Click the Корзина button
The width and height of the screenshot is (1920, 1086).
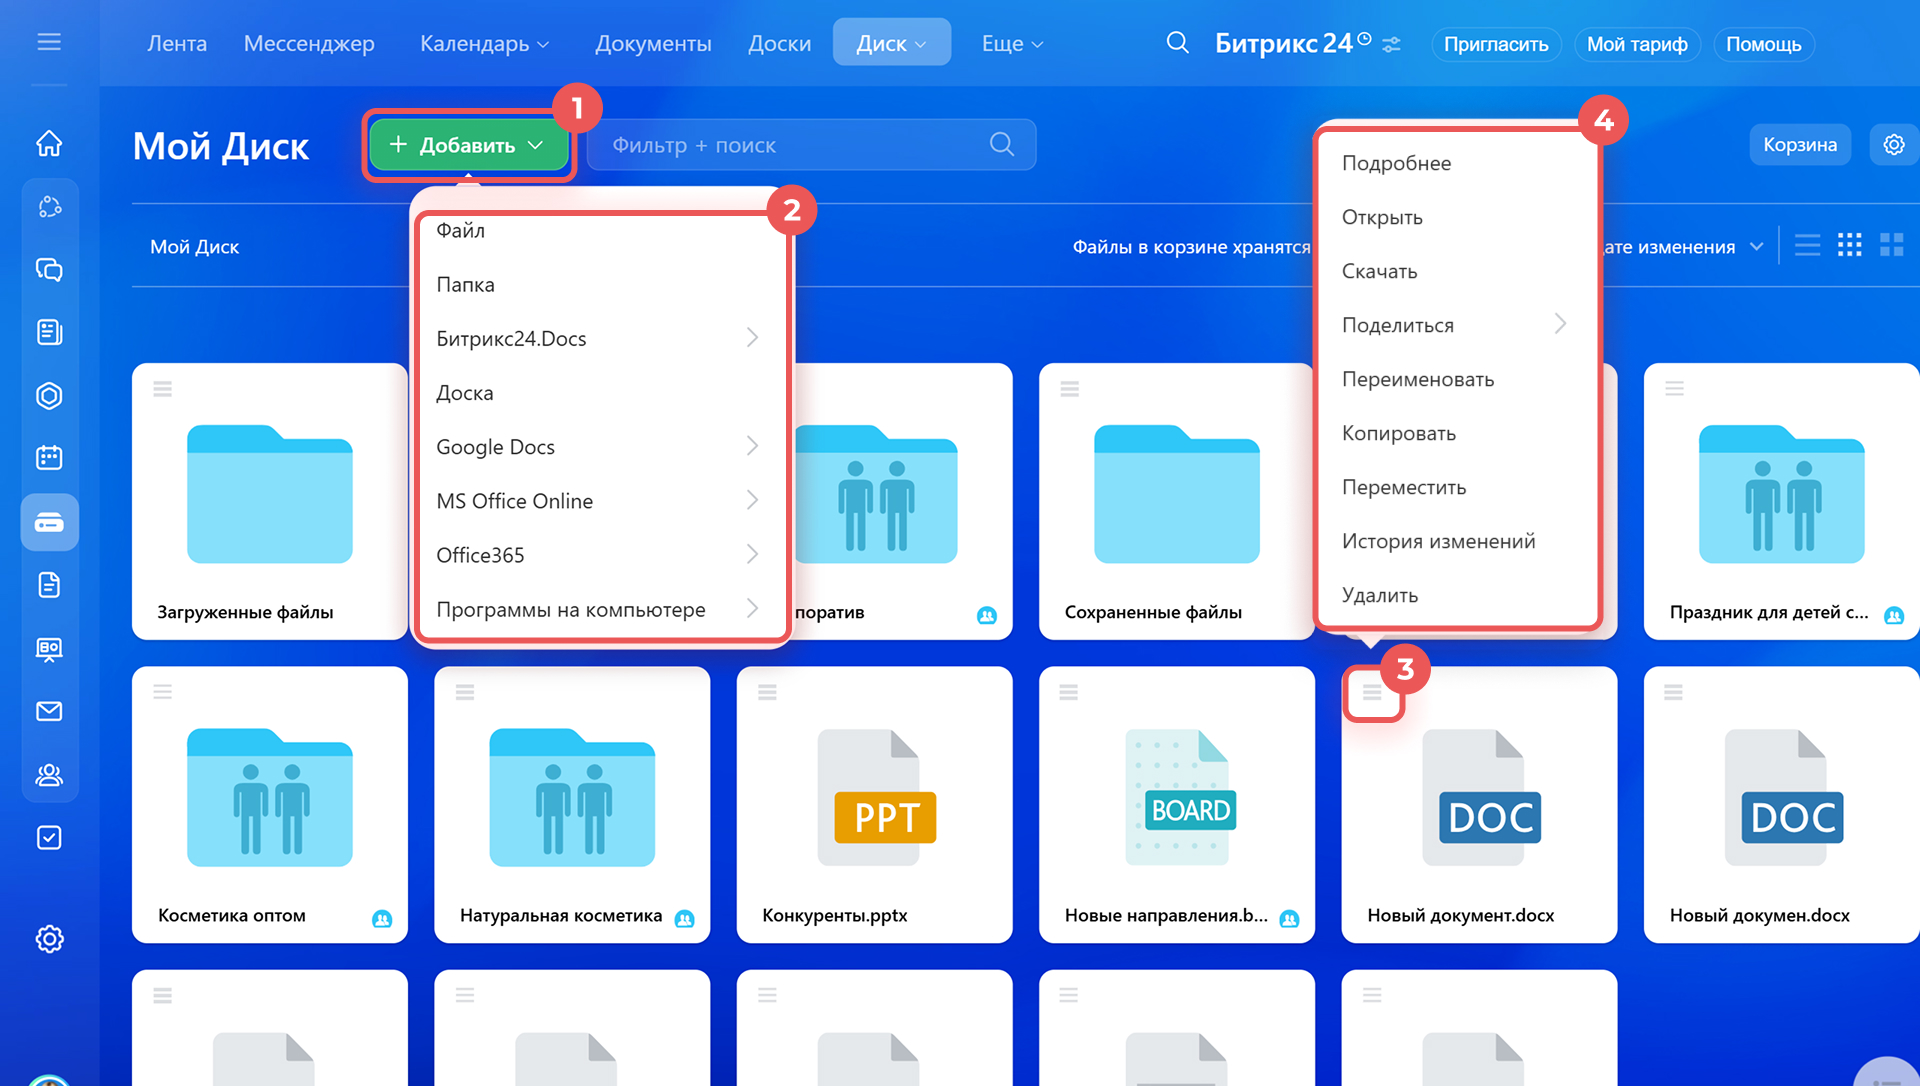click(x=1799, y=145)
